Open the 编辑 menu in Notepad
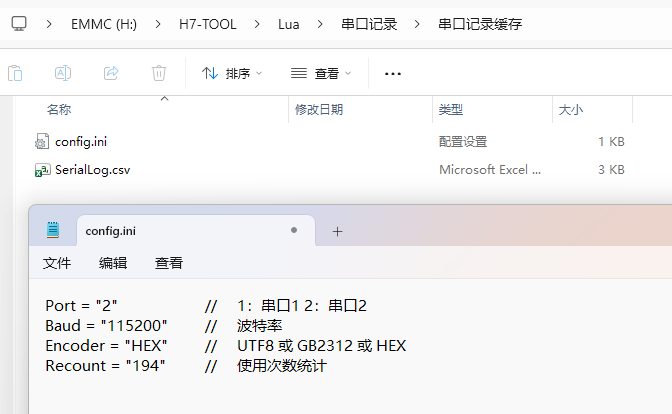The width and height of the screenshot is (672, 414). tap(113, 263)
